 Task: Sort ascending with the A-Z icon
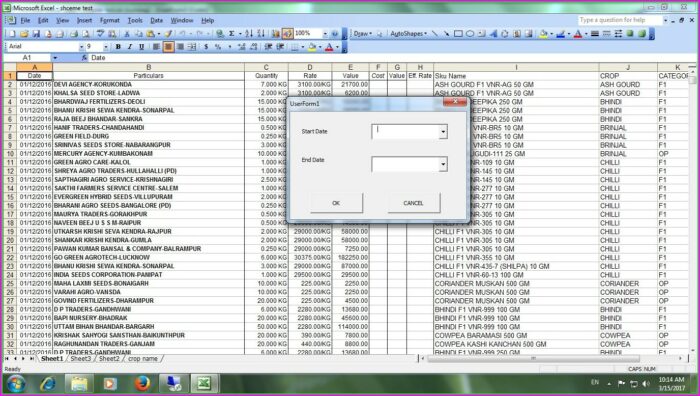click(249, 33)
